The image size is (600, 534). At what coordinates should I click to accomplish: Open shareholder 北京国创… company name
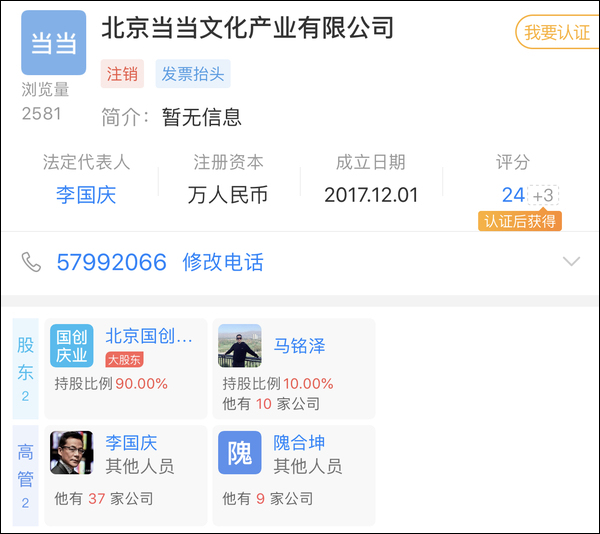[149, 336]
